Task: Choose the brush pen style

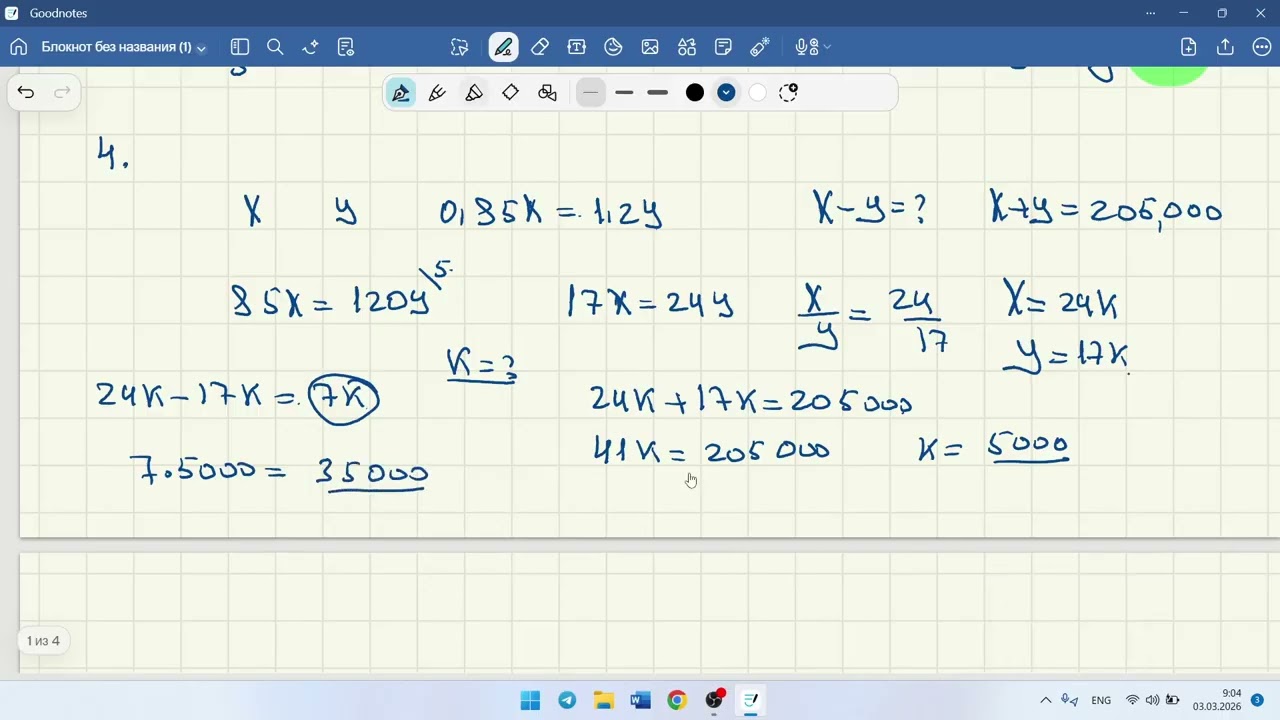Action: (x=474, y=93)
